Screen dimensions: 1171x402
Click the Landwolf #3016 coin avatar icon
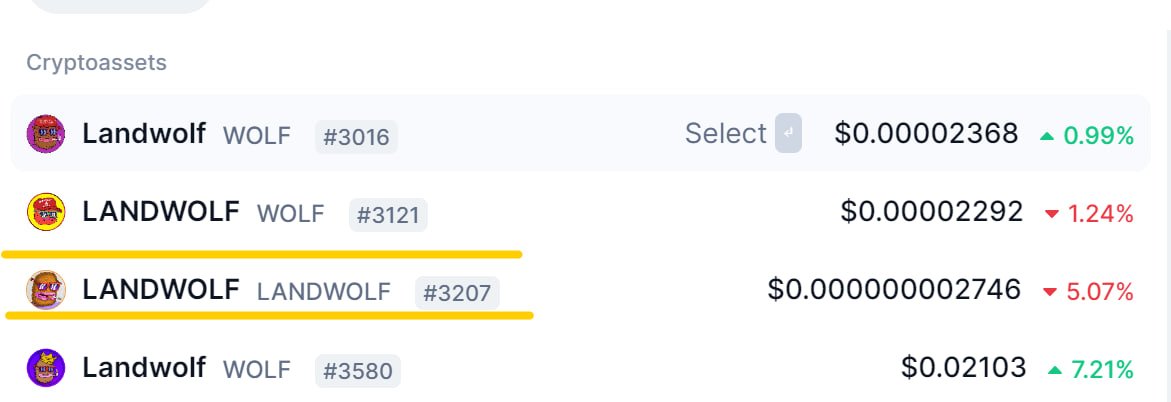tap(46, 134)
